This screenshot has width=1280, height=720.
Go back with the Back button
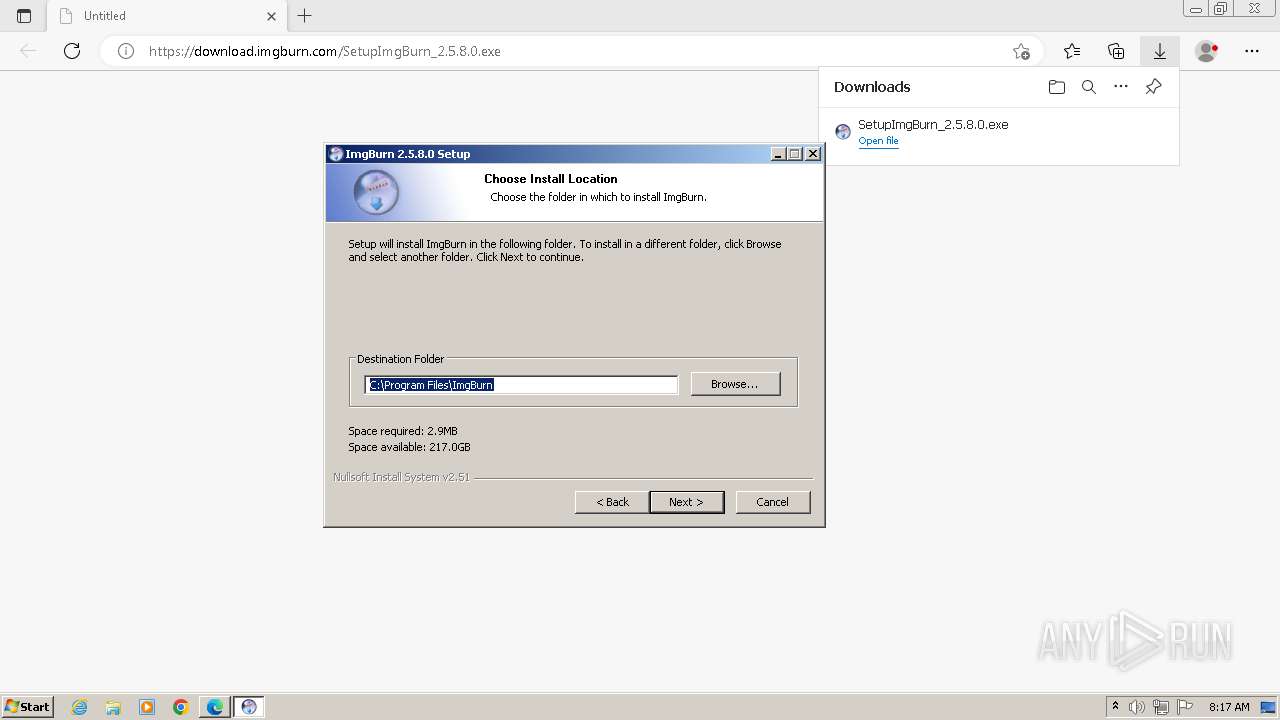(x=612, y=502)
